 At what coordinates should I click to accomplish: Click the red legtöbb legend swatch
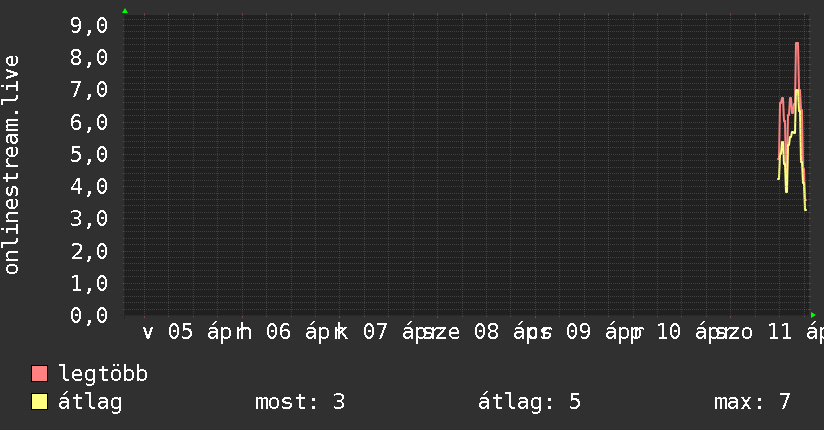40,374
